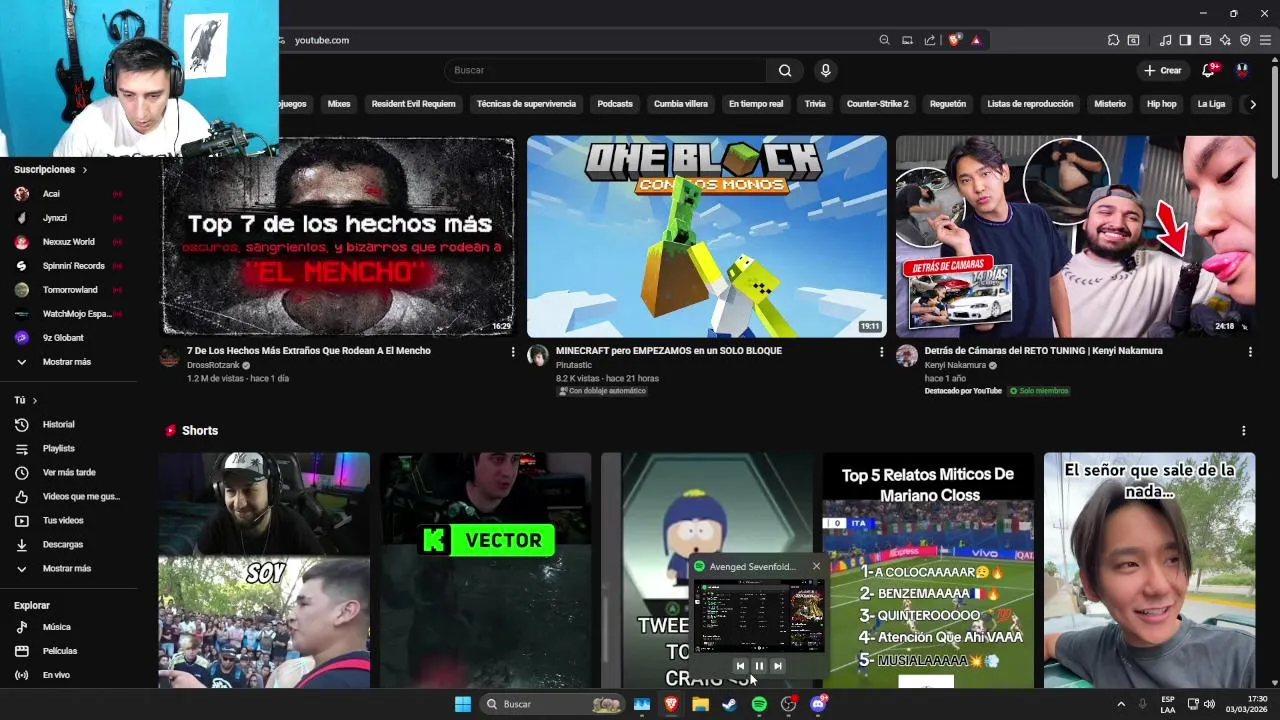
Task: Select the Cumbia villera chip
Action: point(681,104)
